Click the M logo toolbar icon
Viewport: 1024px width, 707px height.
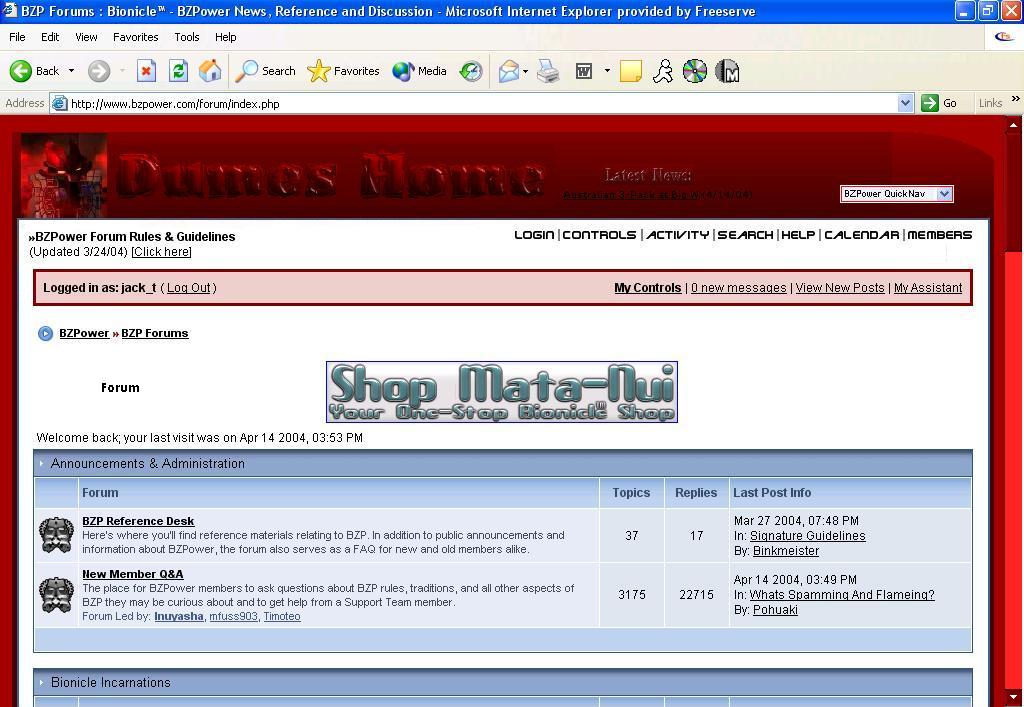(x=727, y=71)
